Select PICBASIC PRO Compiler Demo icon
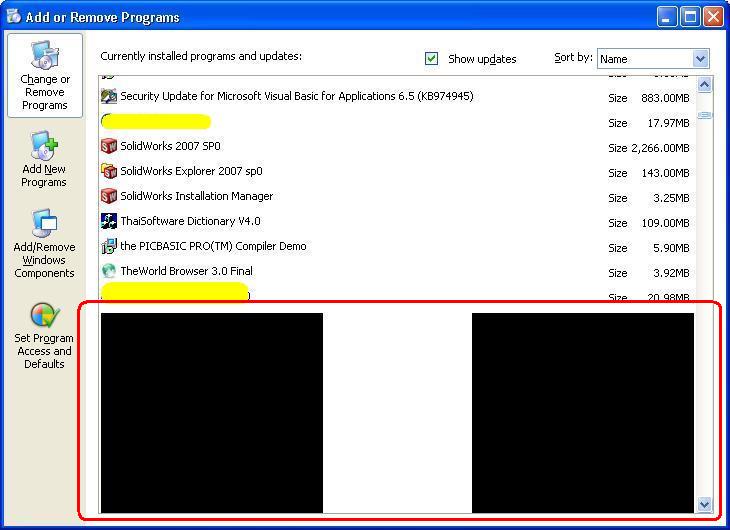Viewport: 730px width, 530px height. 109,246
